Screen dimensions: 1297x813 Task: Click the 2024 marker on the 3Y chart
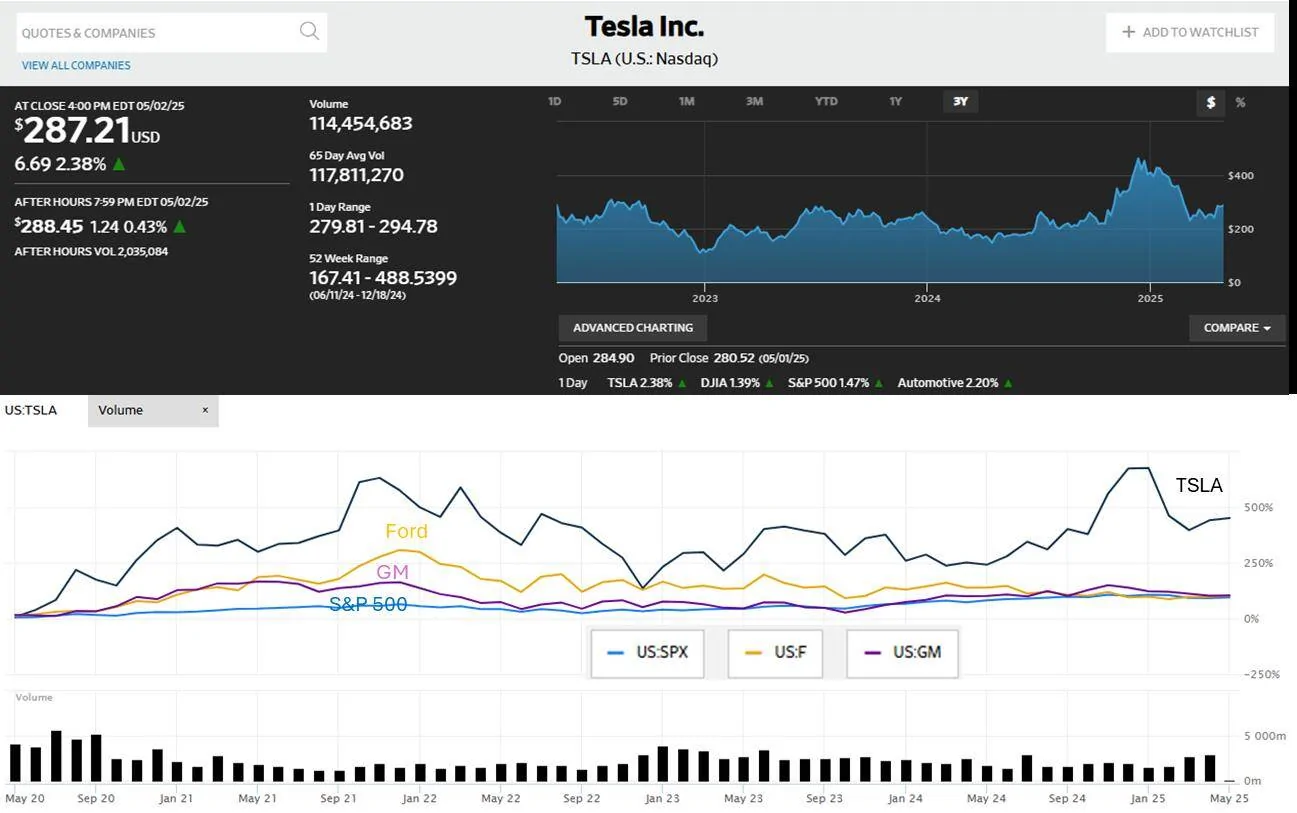click(927, 298)
